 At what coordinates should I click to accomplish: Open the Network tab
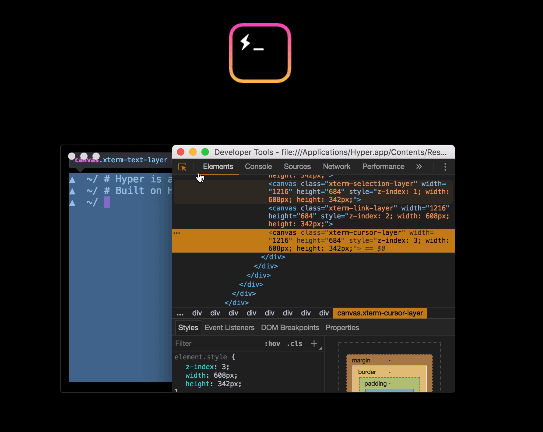tap(337, 167)
